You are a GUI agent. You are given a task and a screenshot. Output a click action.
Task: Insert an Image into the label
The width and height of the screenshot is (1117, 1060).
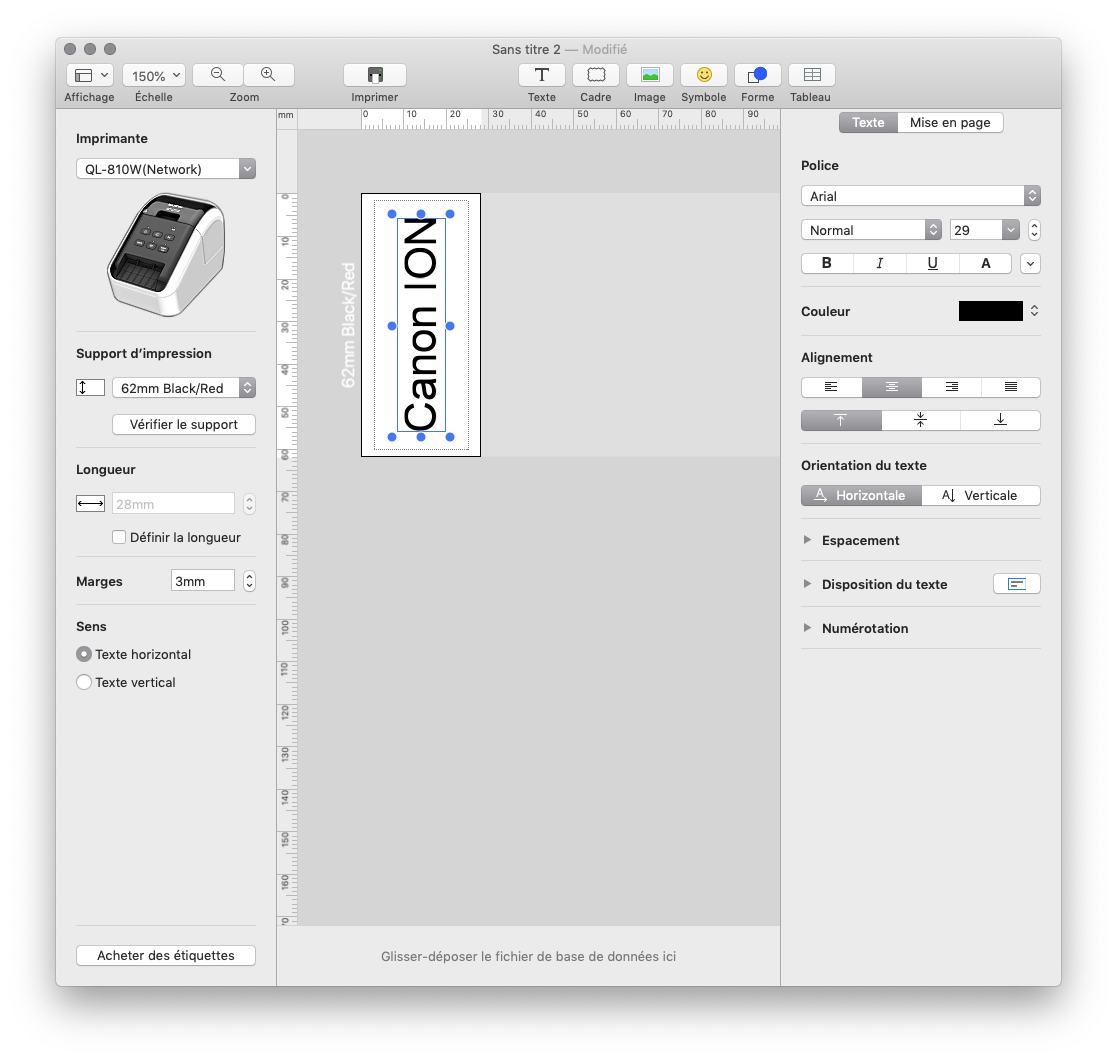point(650,75)
